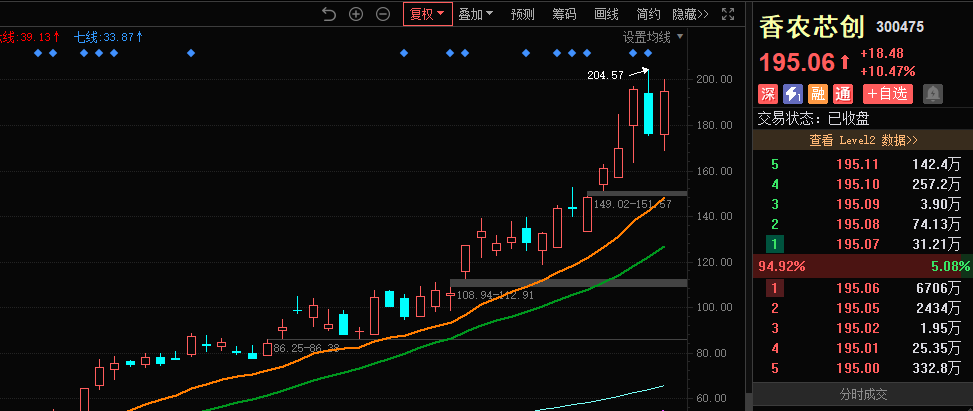Click 隐藏>> to hide side panel
973x411 pixels.
click(x=690, y=13)
